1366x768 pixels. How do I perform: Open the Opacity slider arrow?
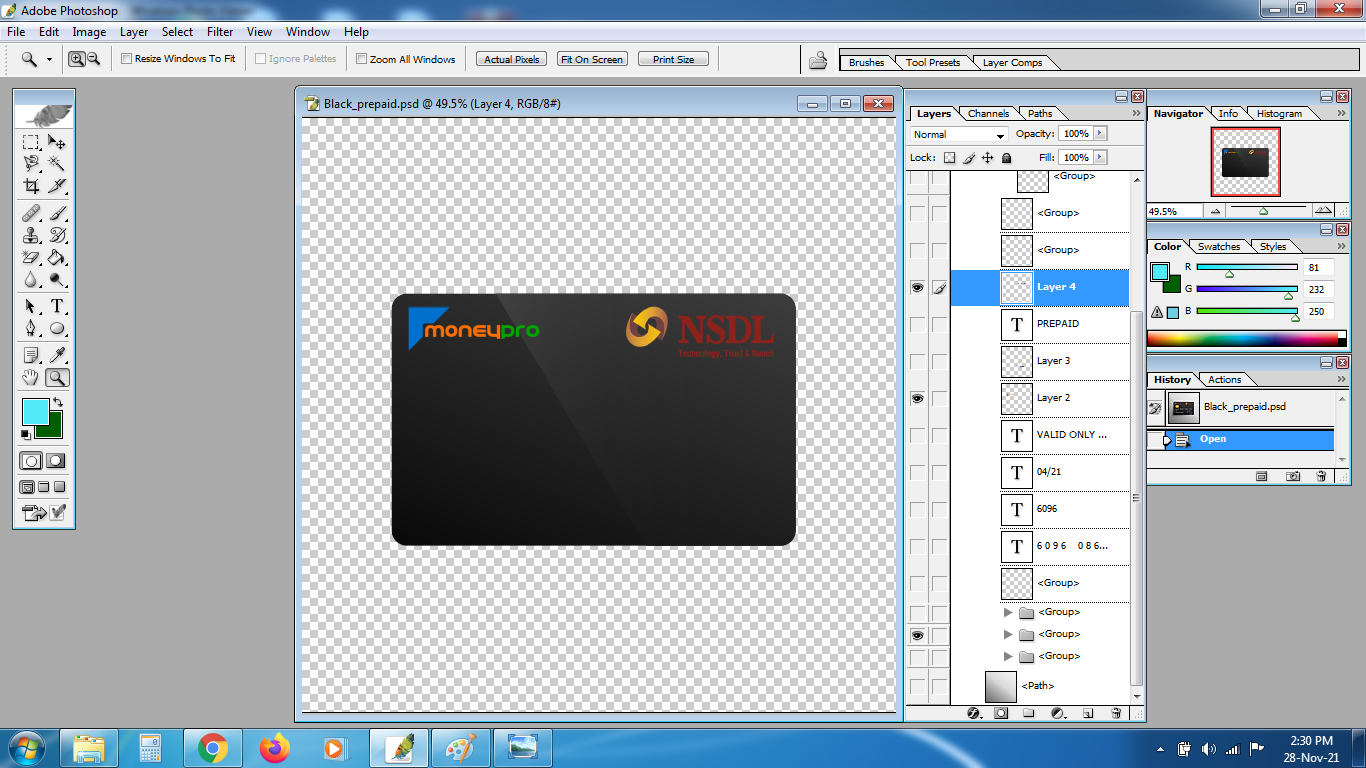click(1100, 133)
